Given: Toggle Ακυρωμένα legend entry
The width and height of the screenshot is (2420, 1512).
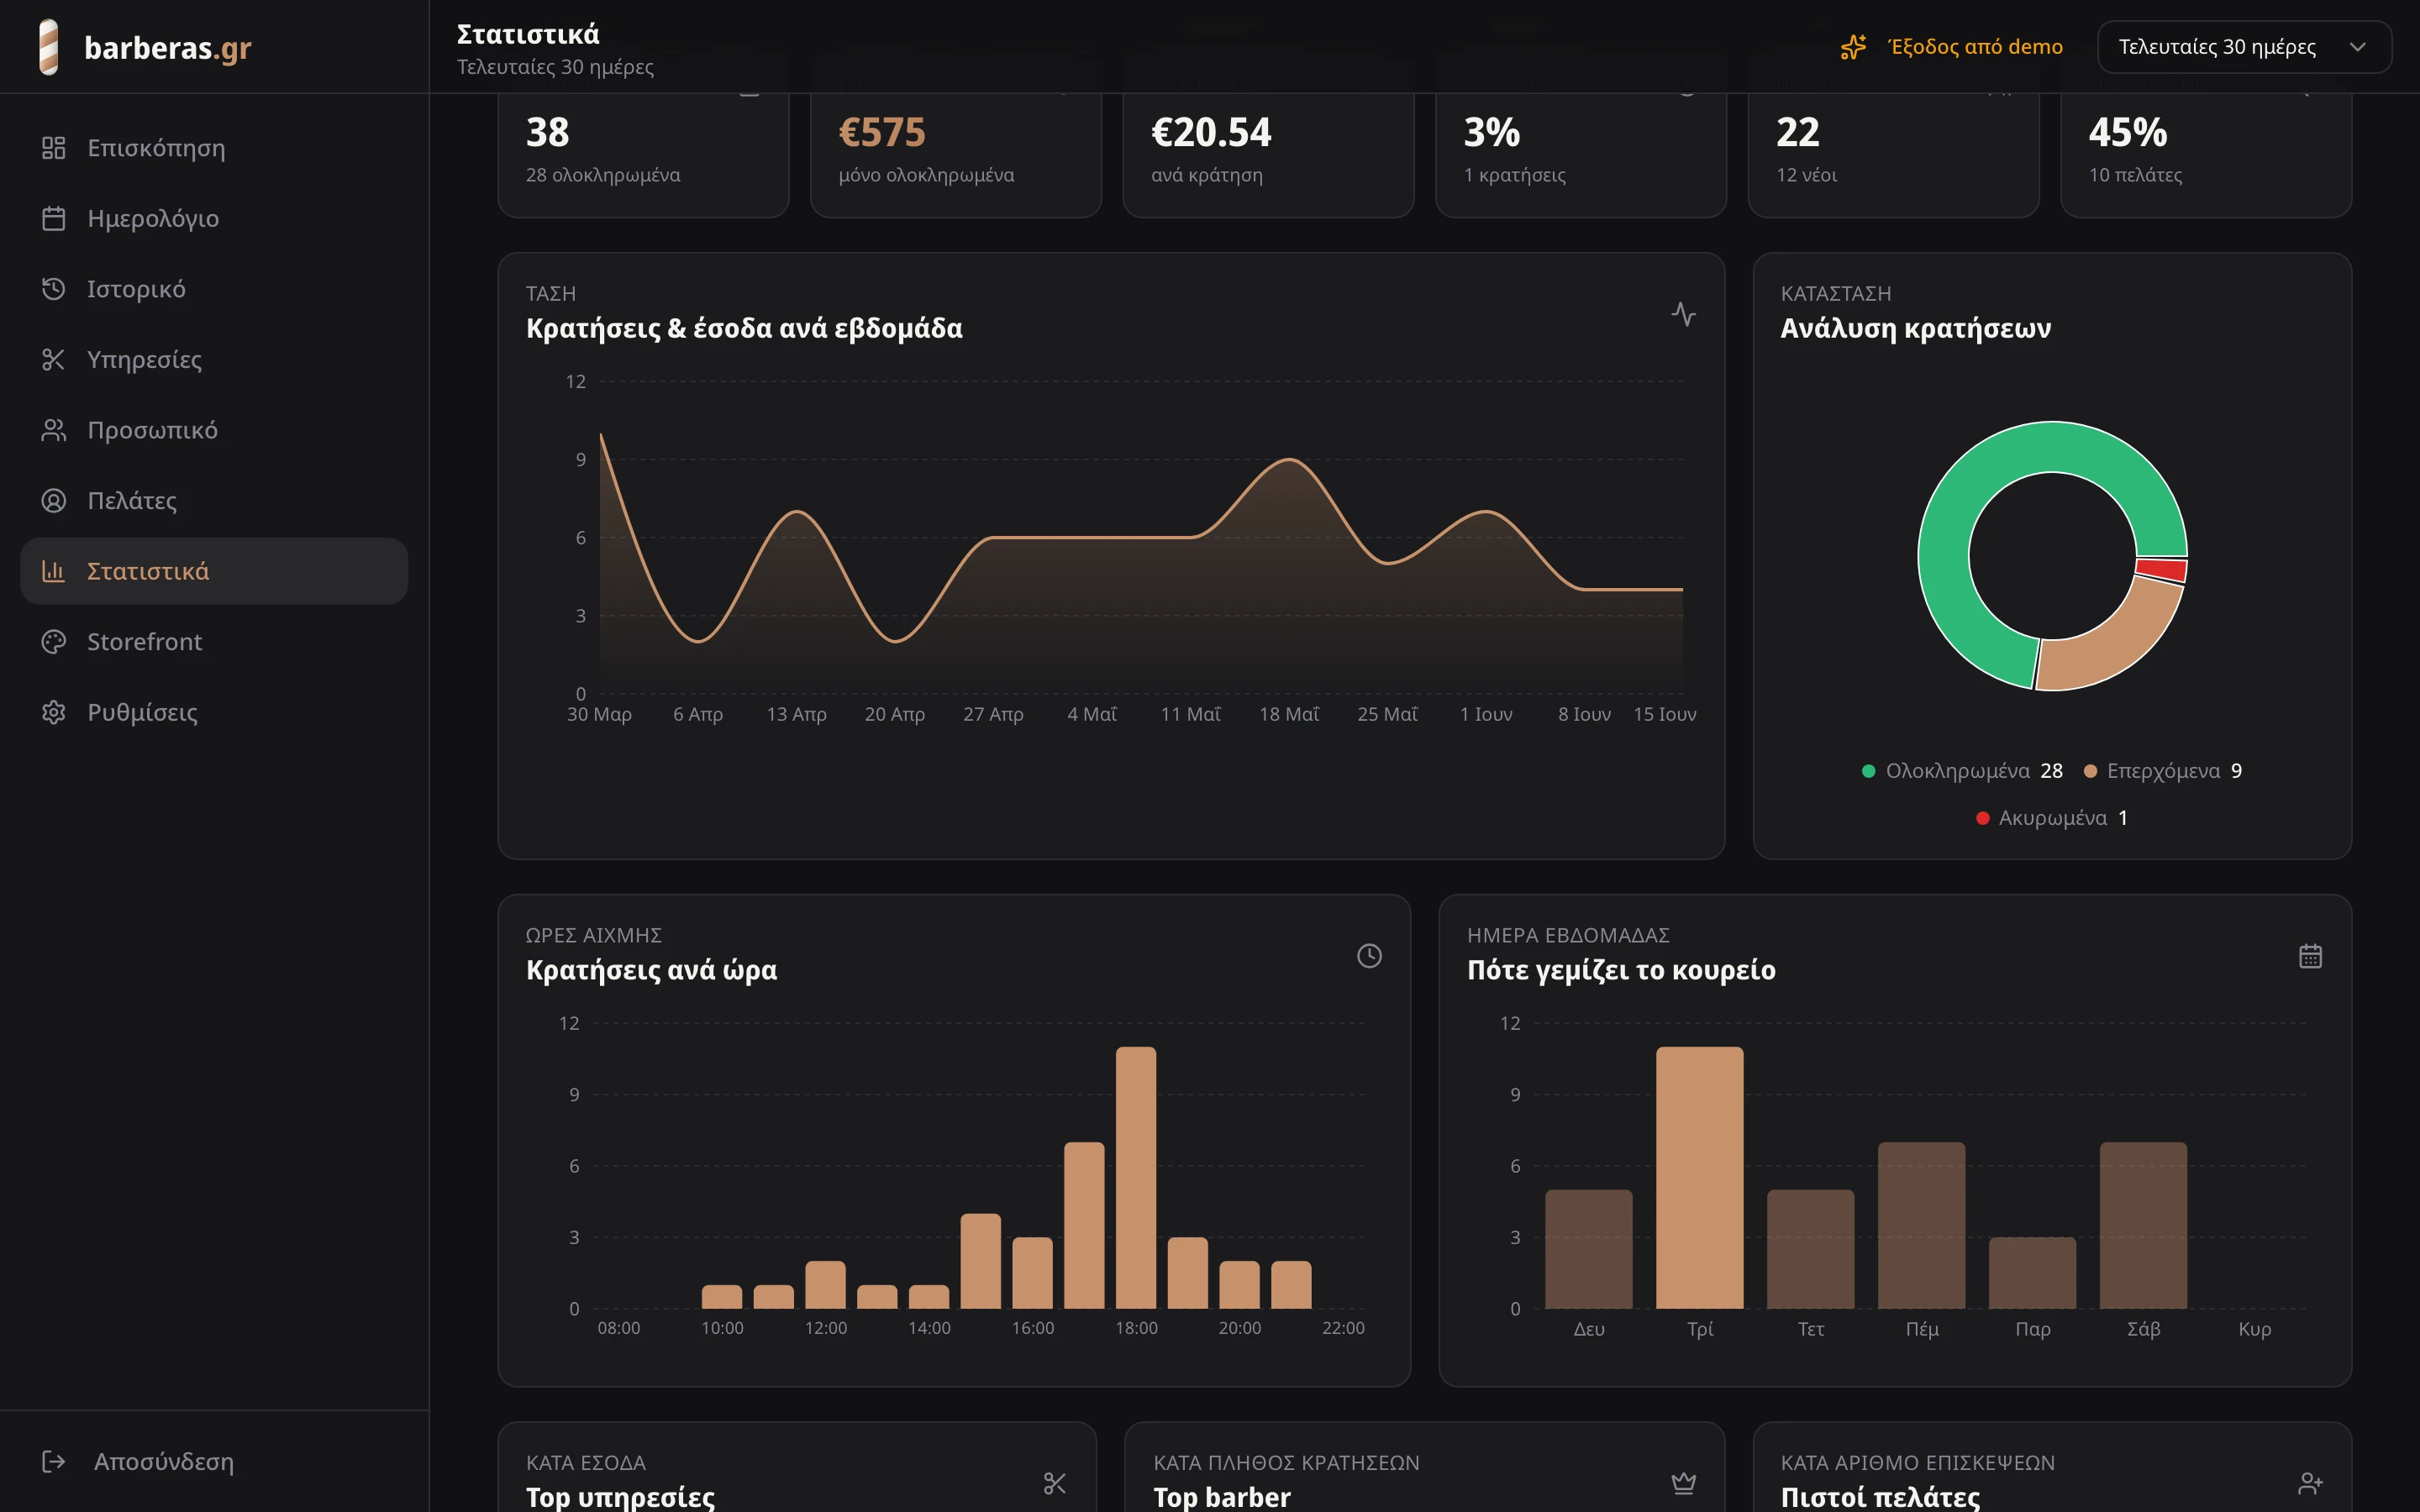Looking at the screenshot, I should pyautogui.click(x=2052, y=818).
